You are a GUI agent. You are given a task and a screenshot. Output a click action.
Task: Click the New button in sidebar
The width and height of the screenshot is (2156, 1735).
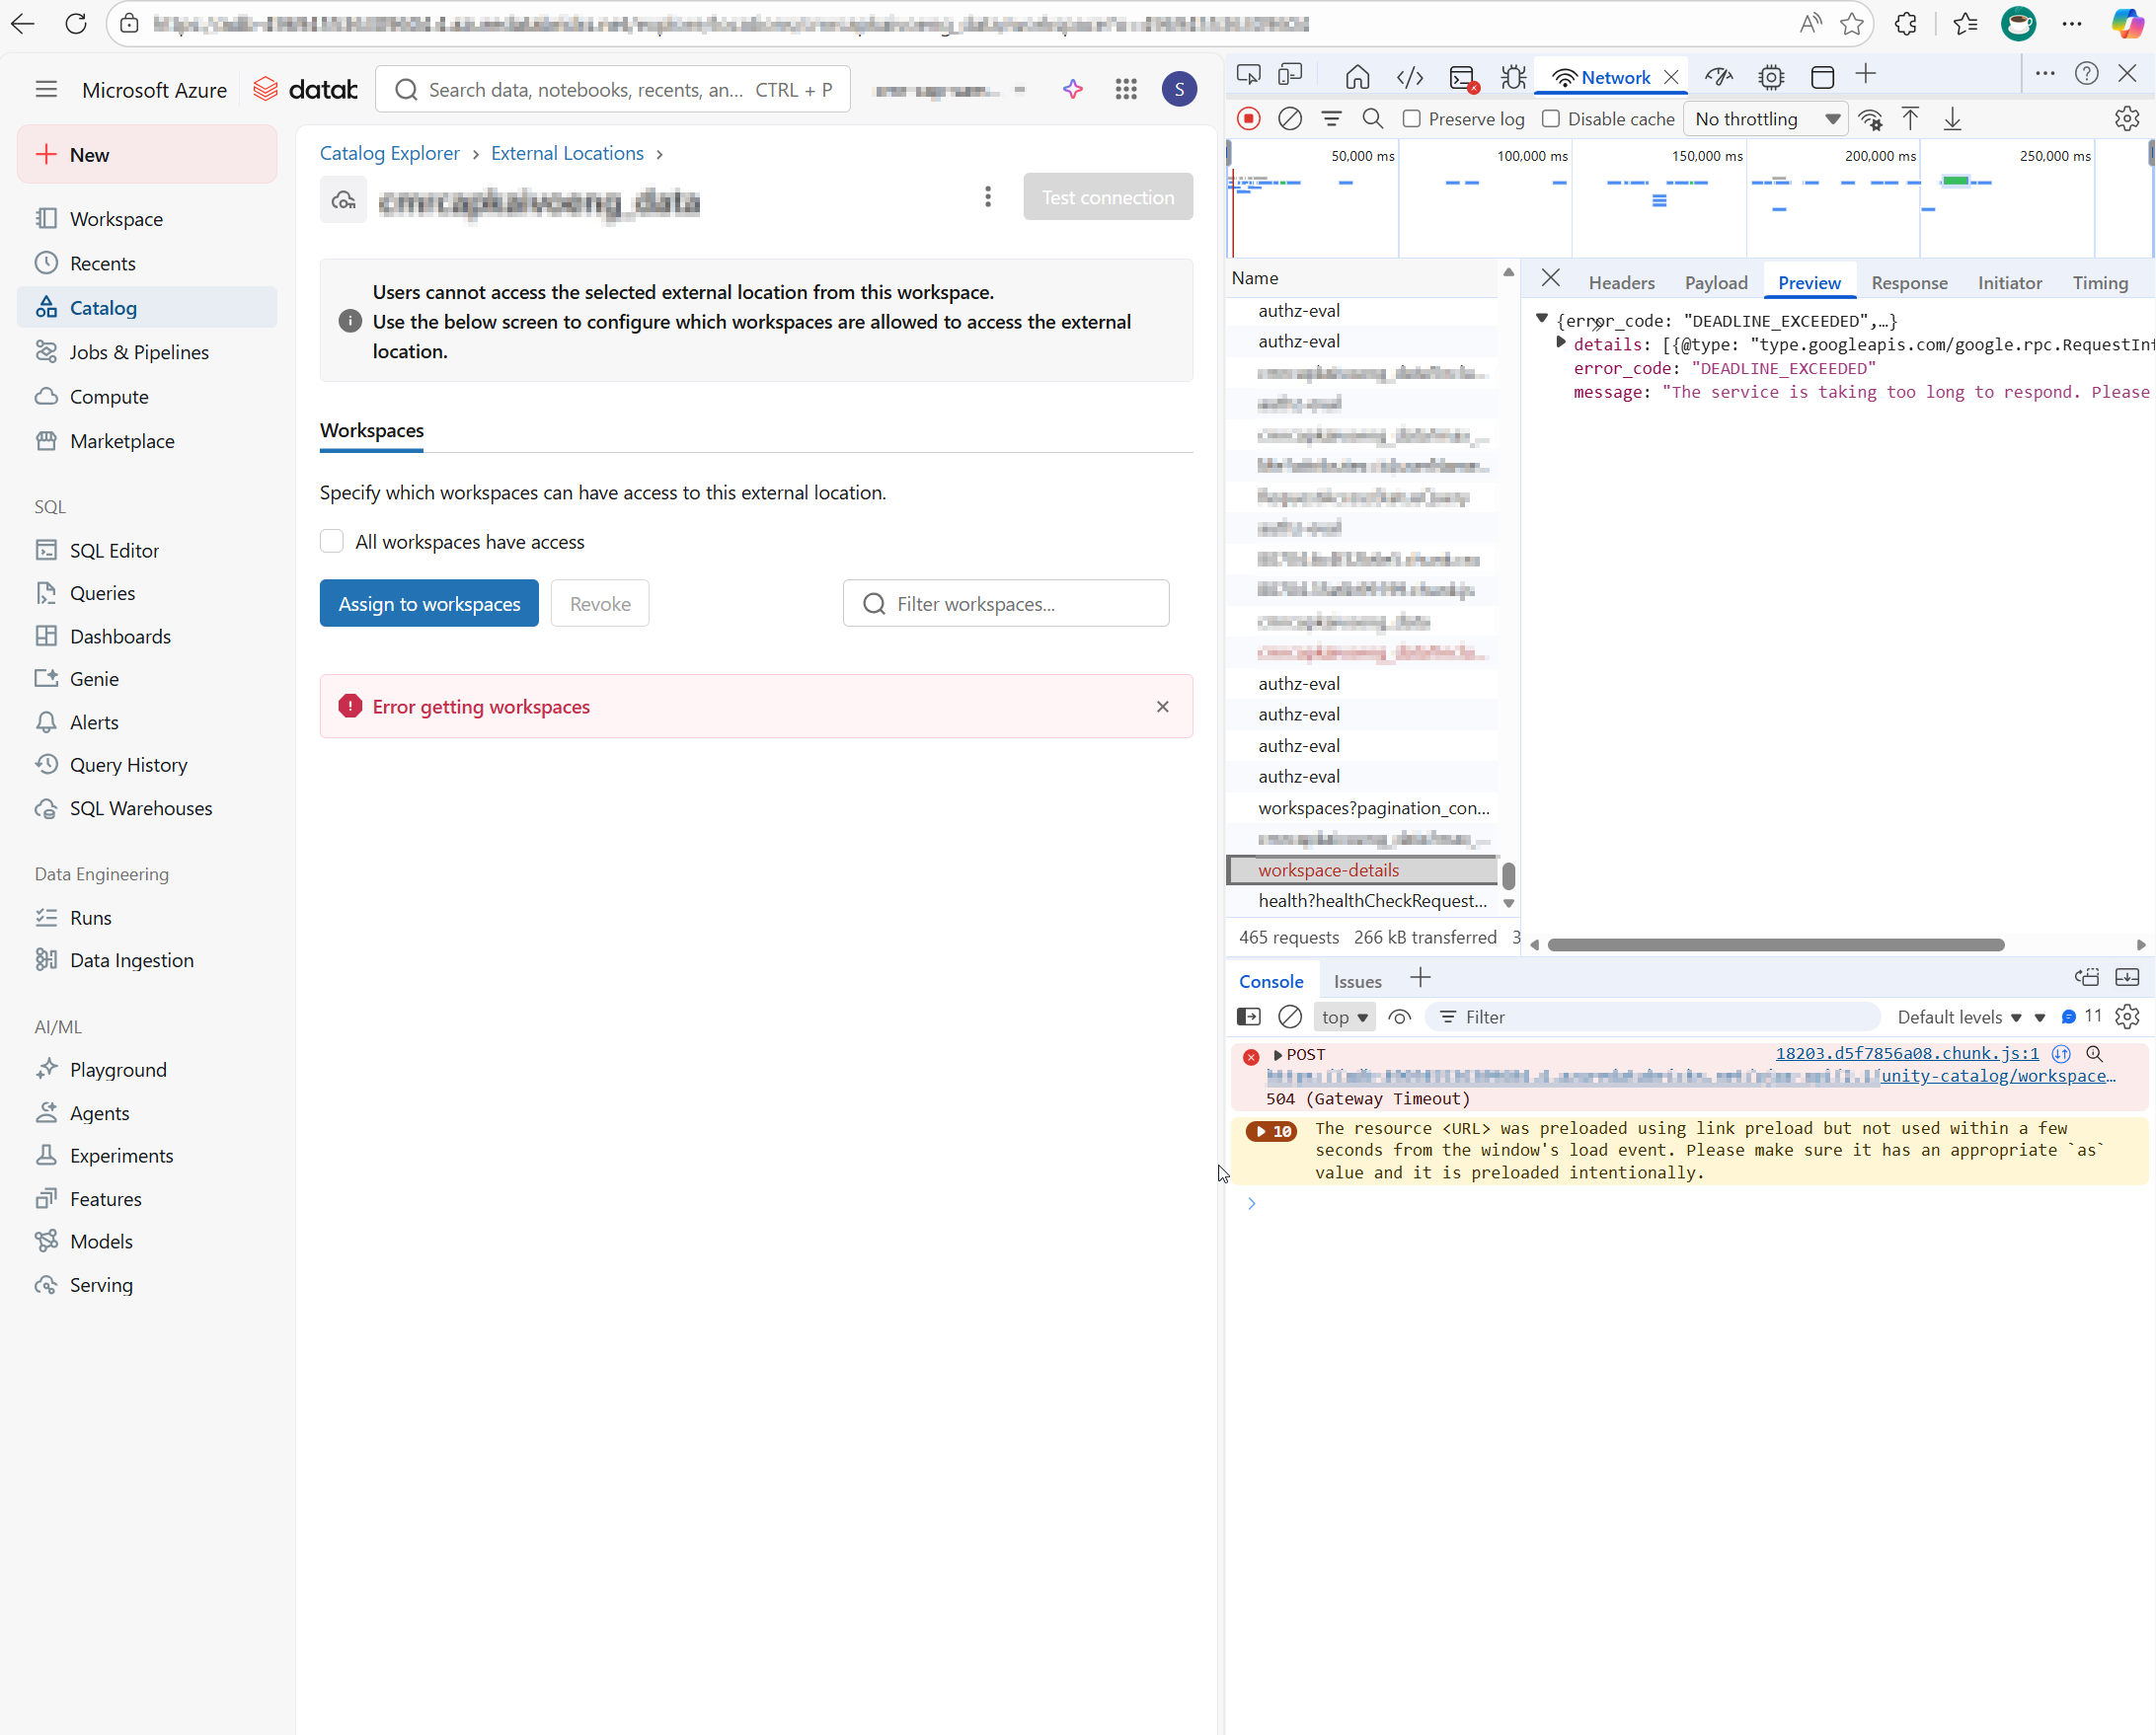(x=147, y=154)
